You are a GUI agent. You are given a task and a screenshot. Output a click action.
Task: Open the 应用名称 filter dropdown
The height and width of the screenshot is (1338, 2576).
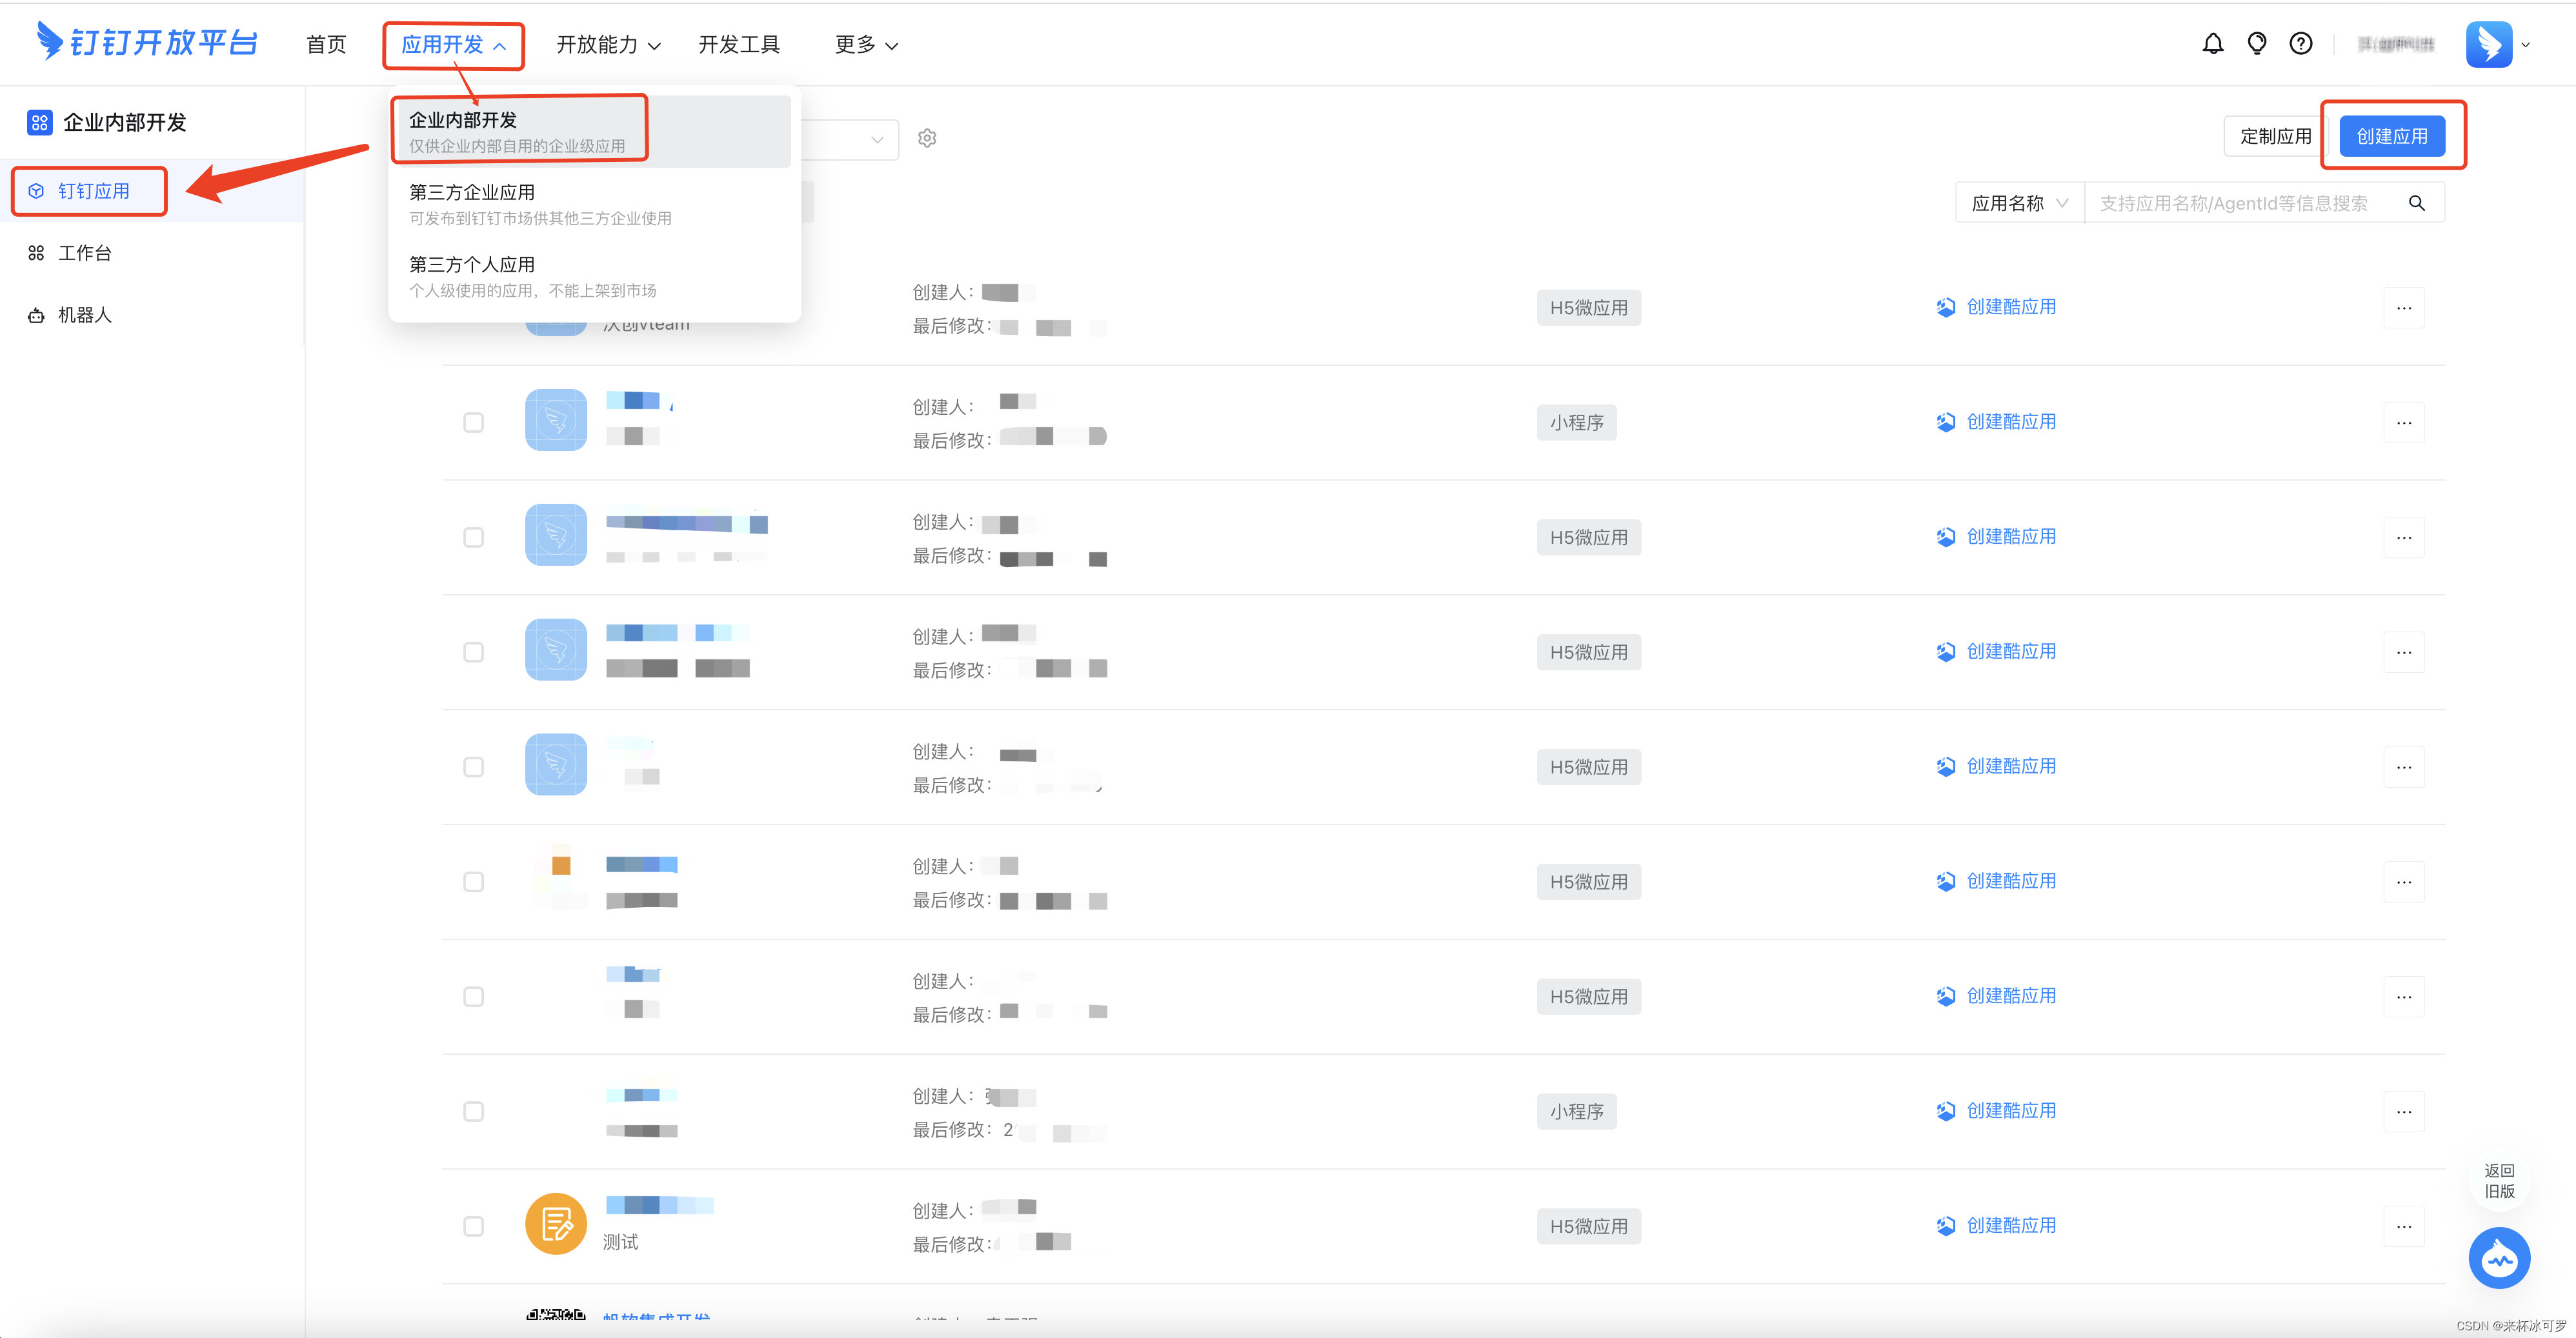[x=2018, y=202]
